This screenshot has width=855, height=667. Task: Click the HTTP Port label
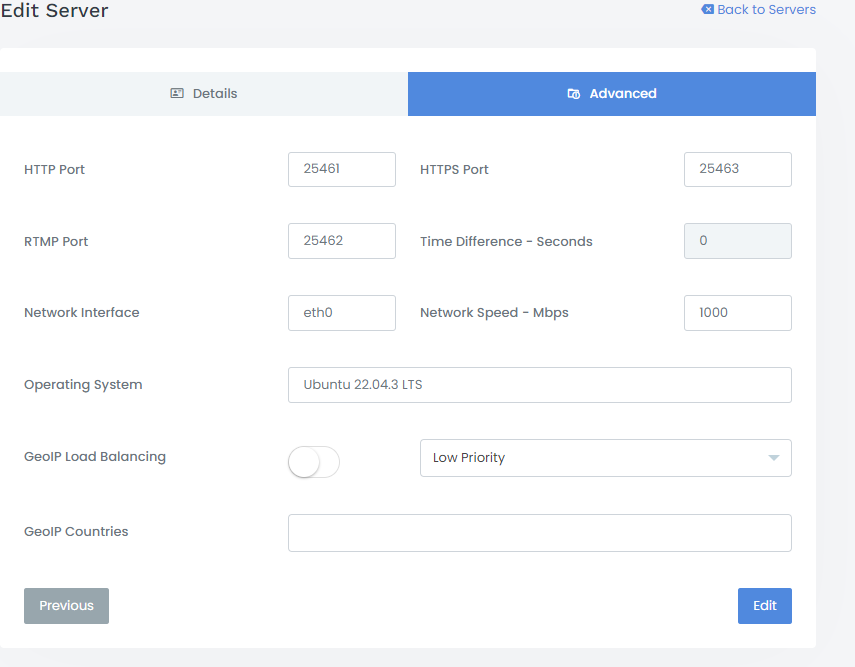(55, 170)
